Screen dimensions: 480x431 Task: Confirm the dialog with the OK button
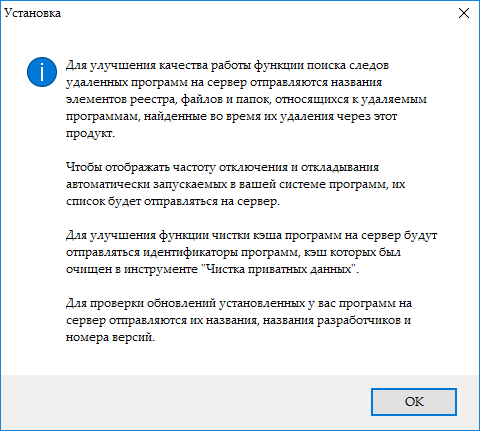pyautogui.click(x=414, y=402)
